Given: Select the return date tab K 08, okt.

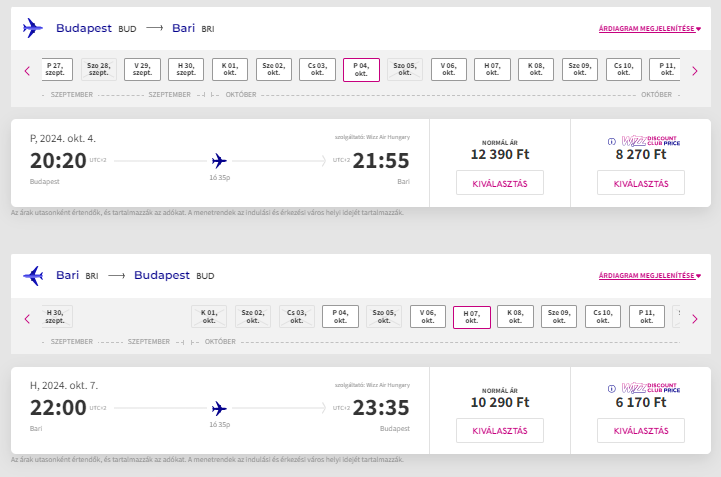Looking at the screenshot, I should coord(515,317).
